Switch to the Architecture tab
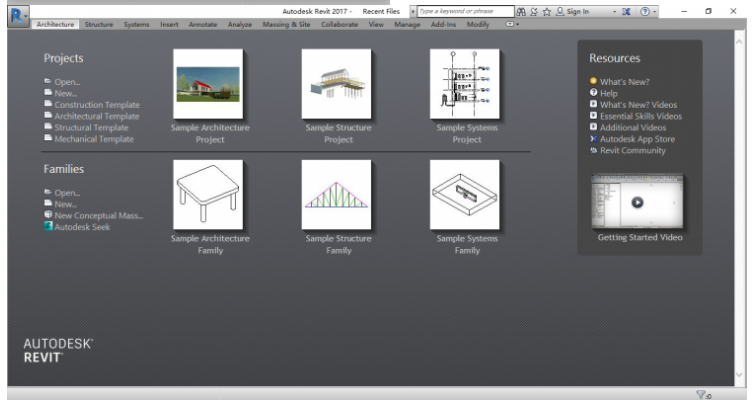The image size is (756, 404). [x=55, y=24]
